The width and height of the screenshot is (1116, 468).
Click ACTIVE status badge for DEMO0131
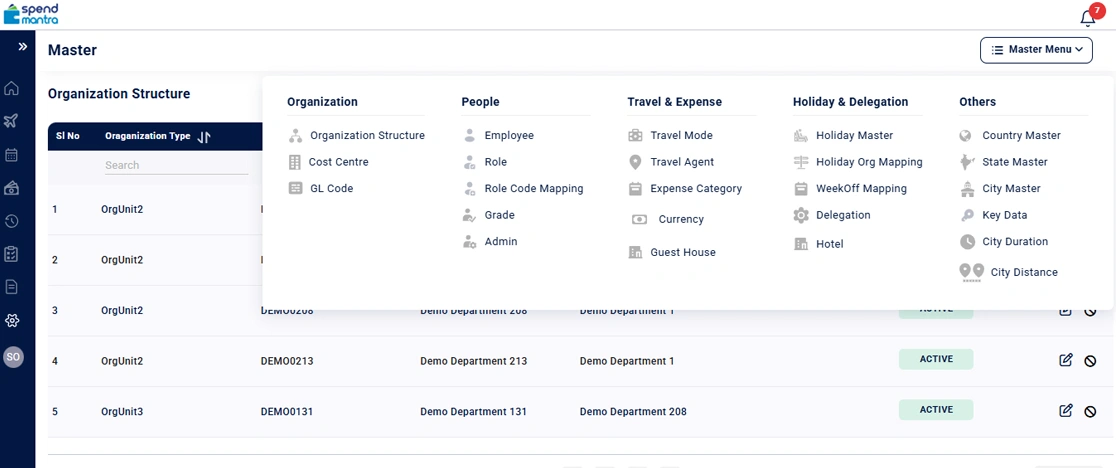pos(936,410)
